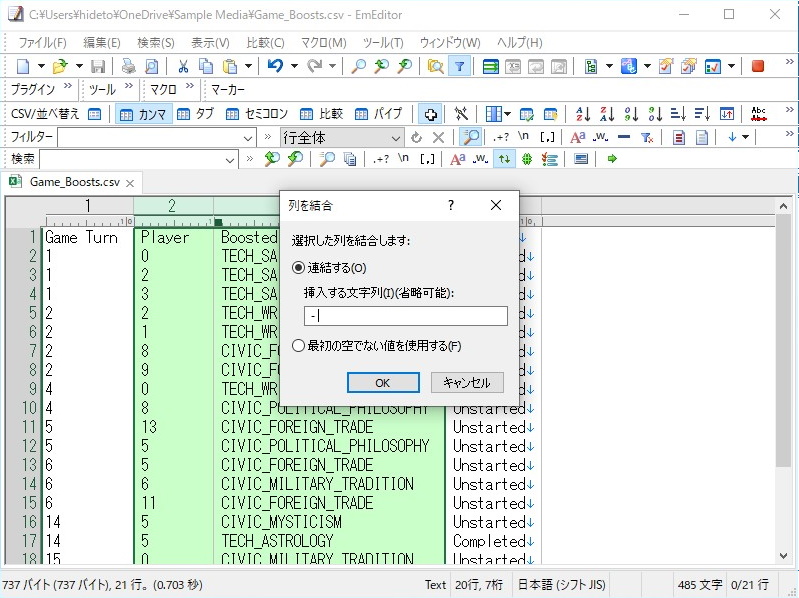
Task: Click the green Find next arrow icon
Action: point(612,159)
